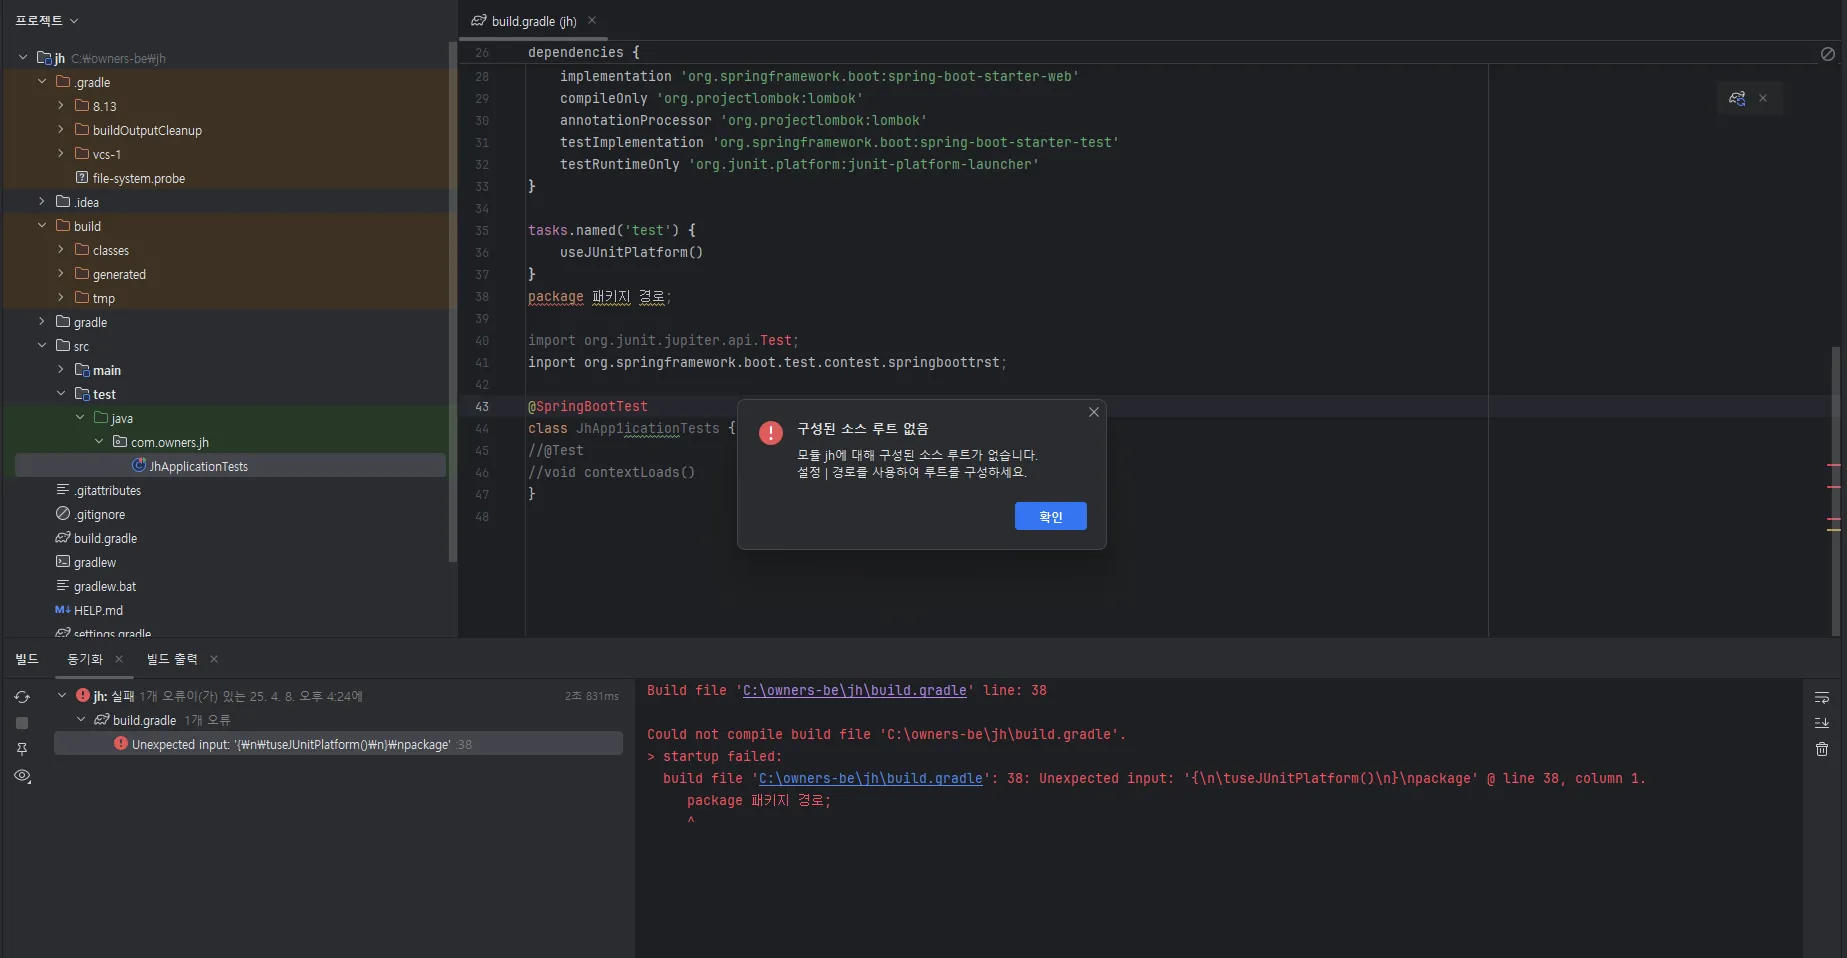The width and height of the screenshot is (1847, 958).
Task: Collapse the build.gradle error node
Action: tap(81, 719)
